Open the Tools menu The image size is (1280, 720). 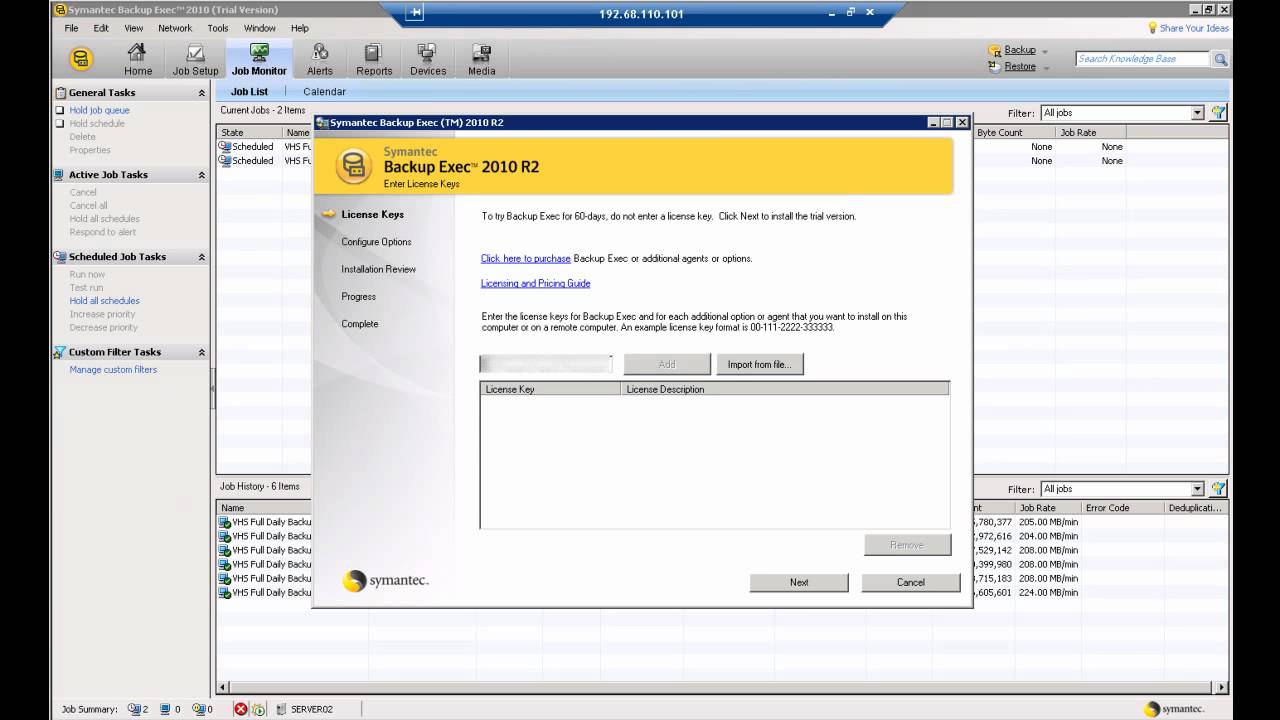(x=218, y=28)
